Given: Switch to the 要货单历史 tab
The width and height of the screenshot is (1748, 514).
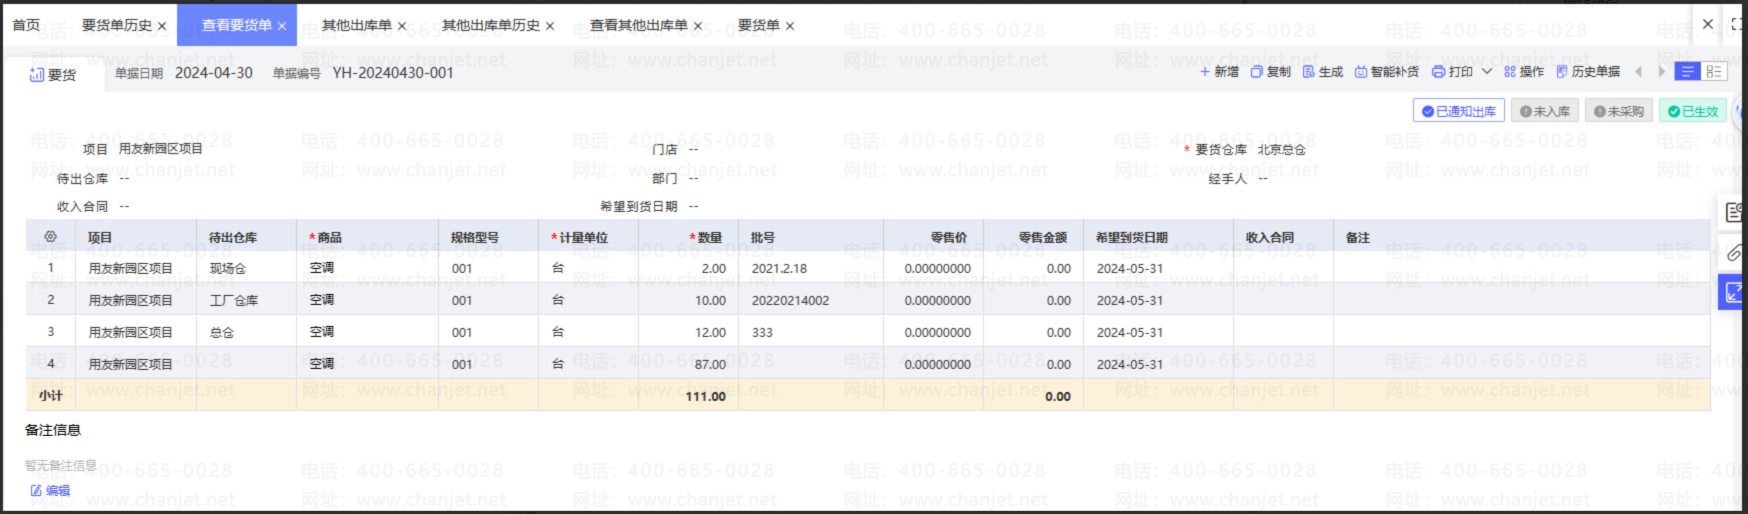Looking at the screenshot, I should click(x=117, y=25).
